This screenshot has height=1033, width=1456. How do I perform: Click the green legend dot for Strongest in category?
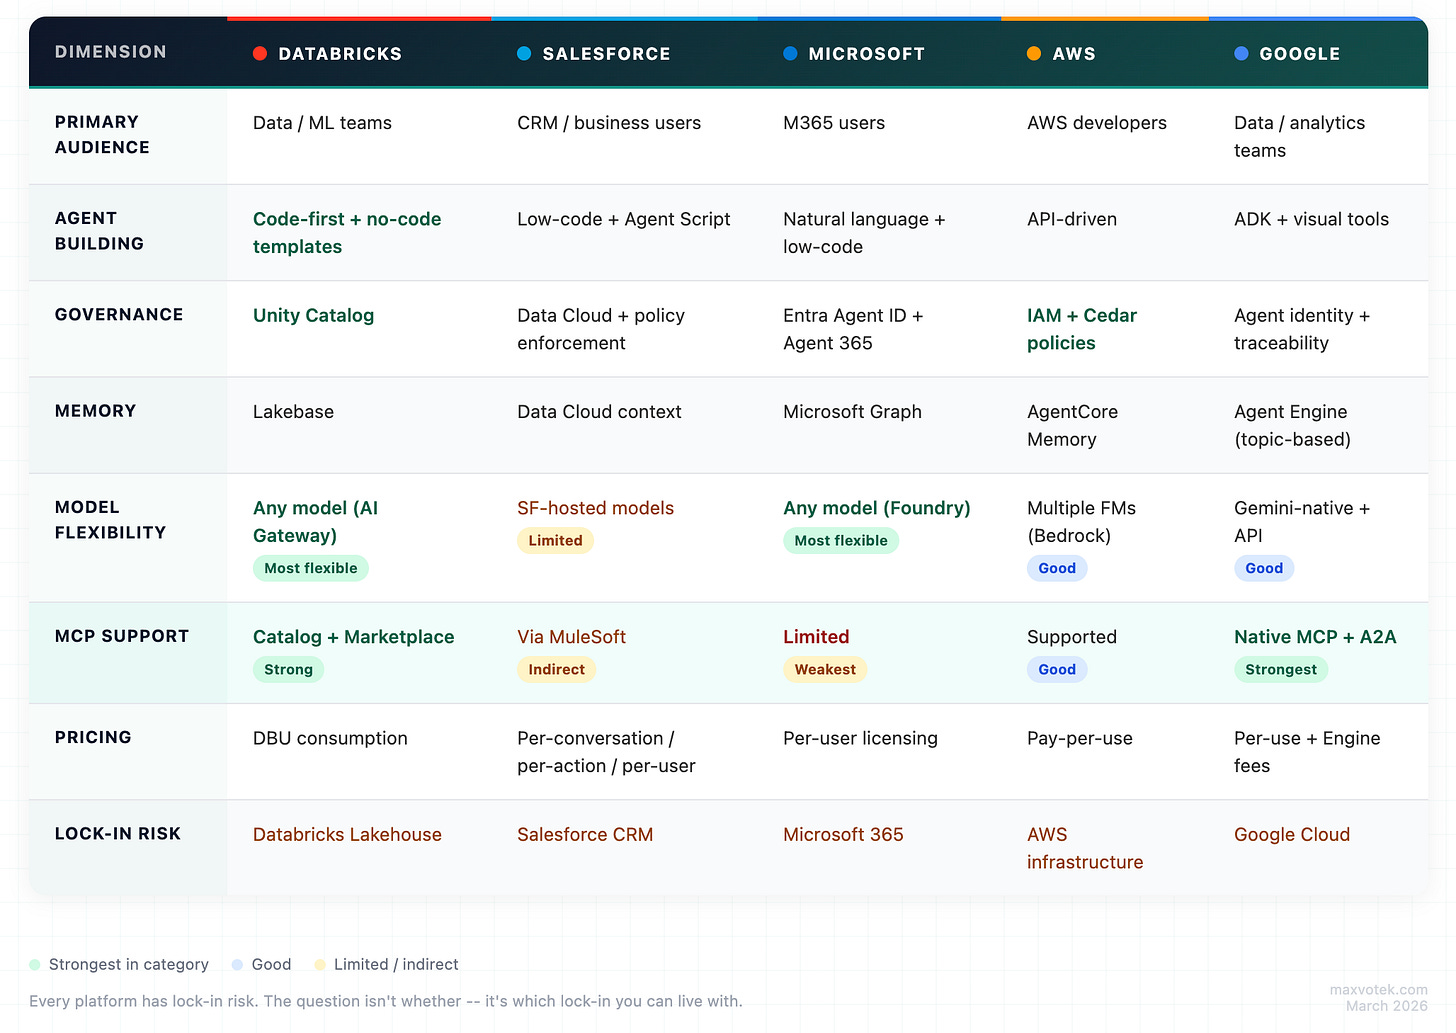click(x=35, y=965)
